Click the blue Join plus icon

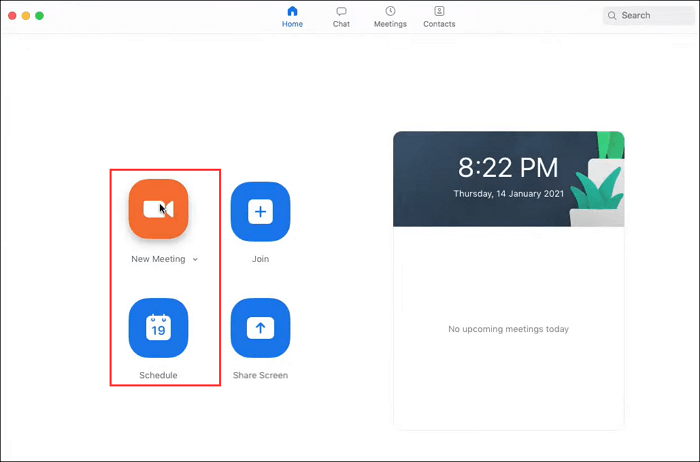(260, 211)
